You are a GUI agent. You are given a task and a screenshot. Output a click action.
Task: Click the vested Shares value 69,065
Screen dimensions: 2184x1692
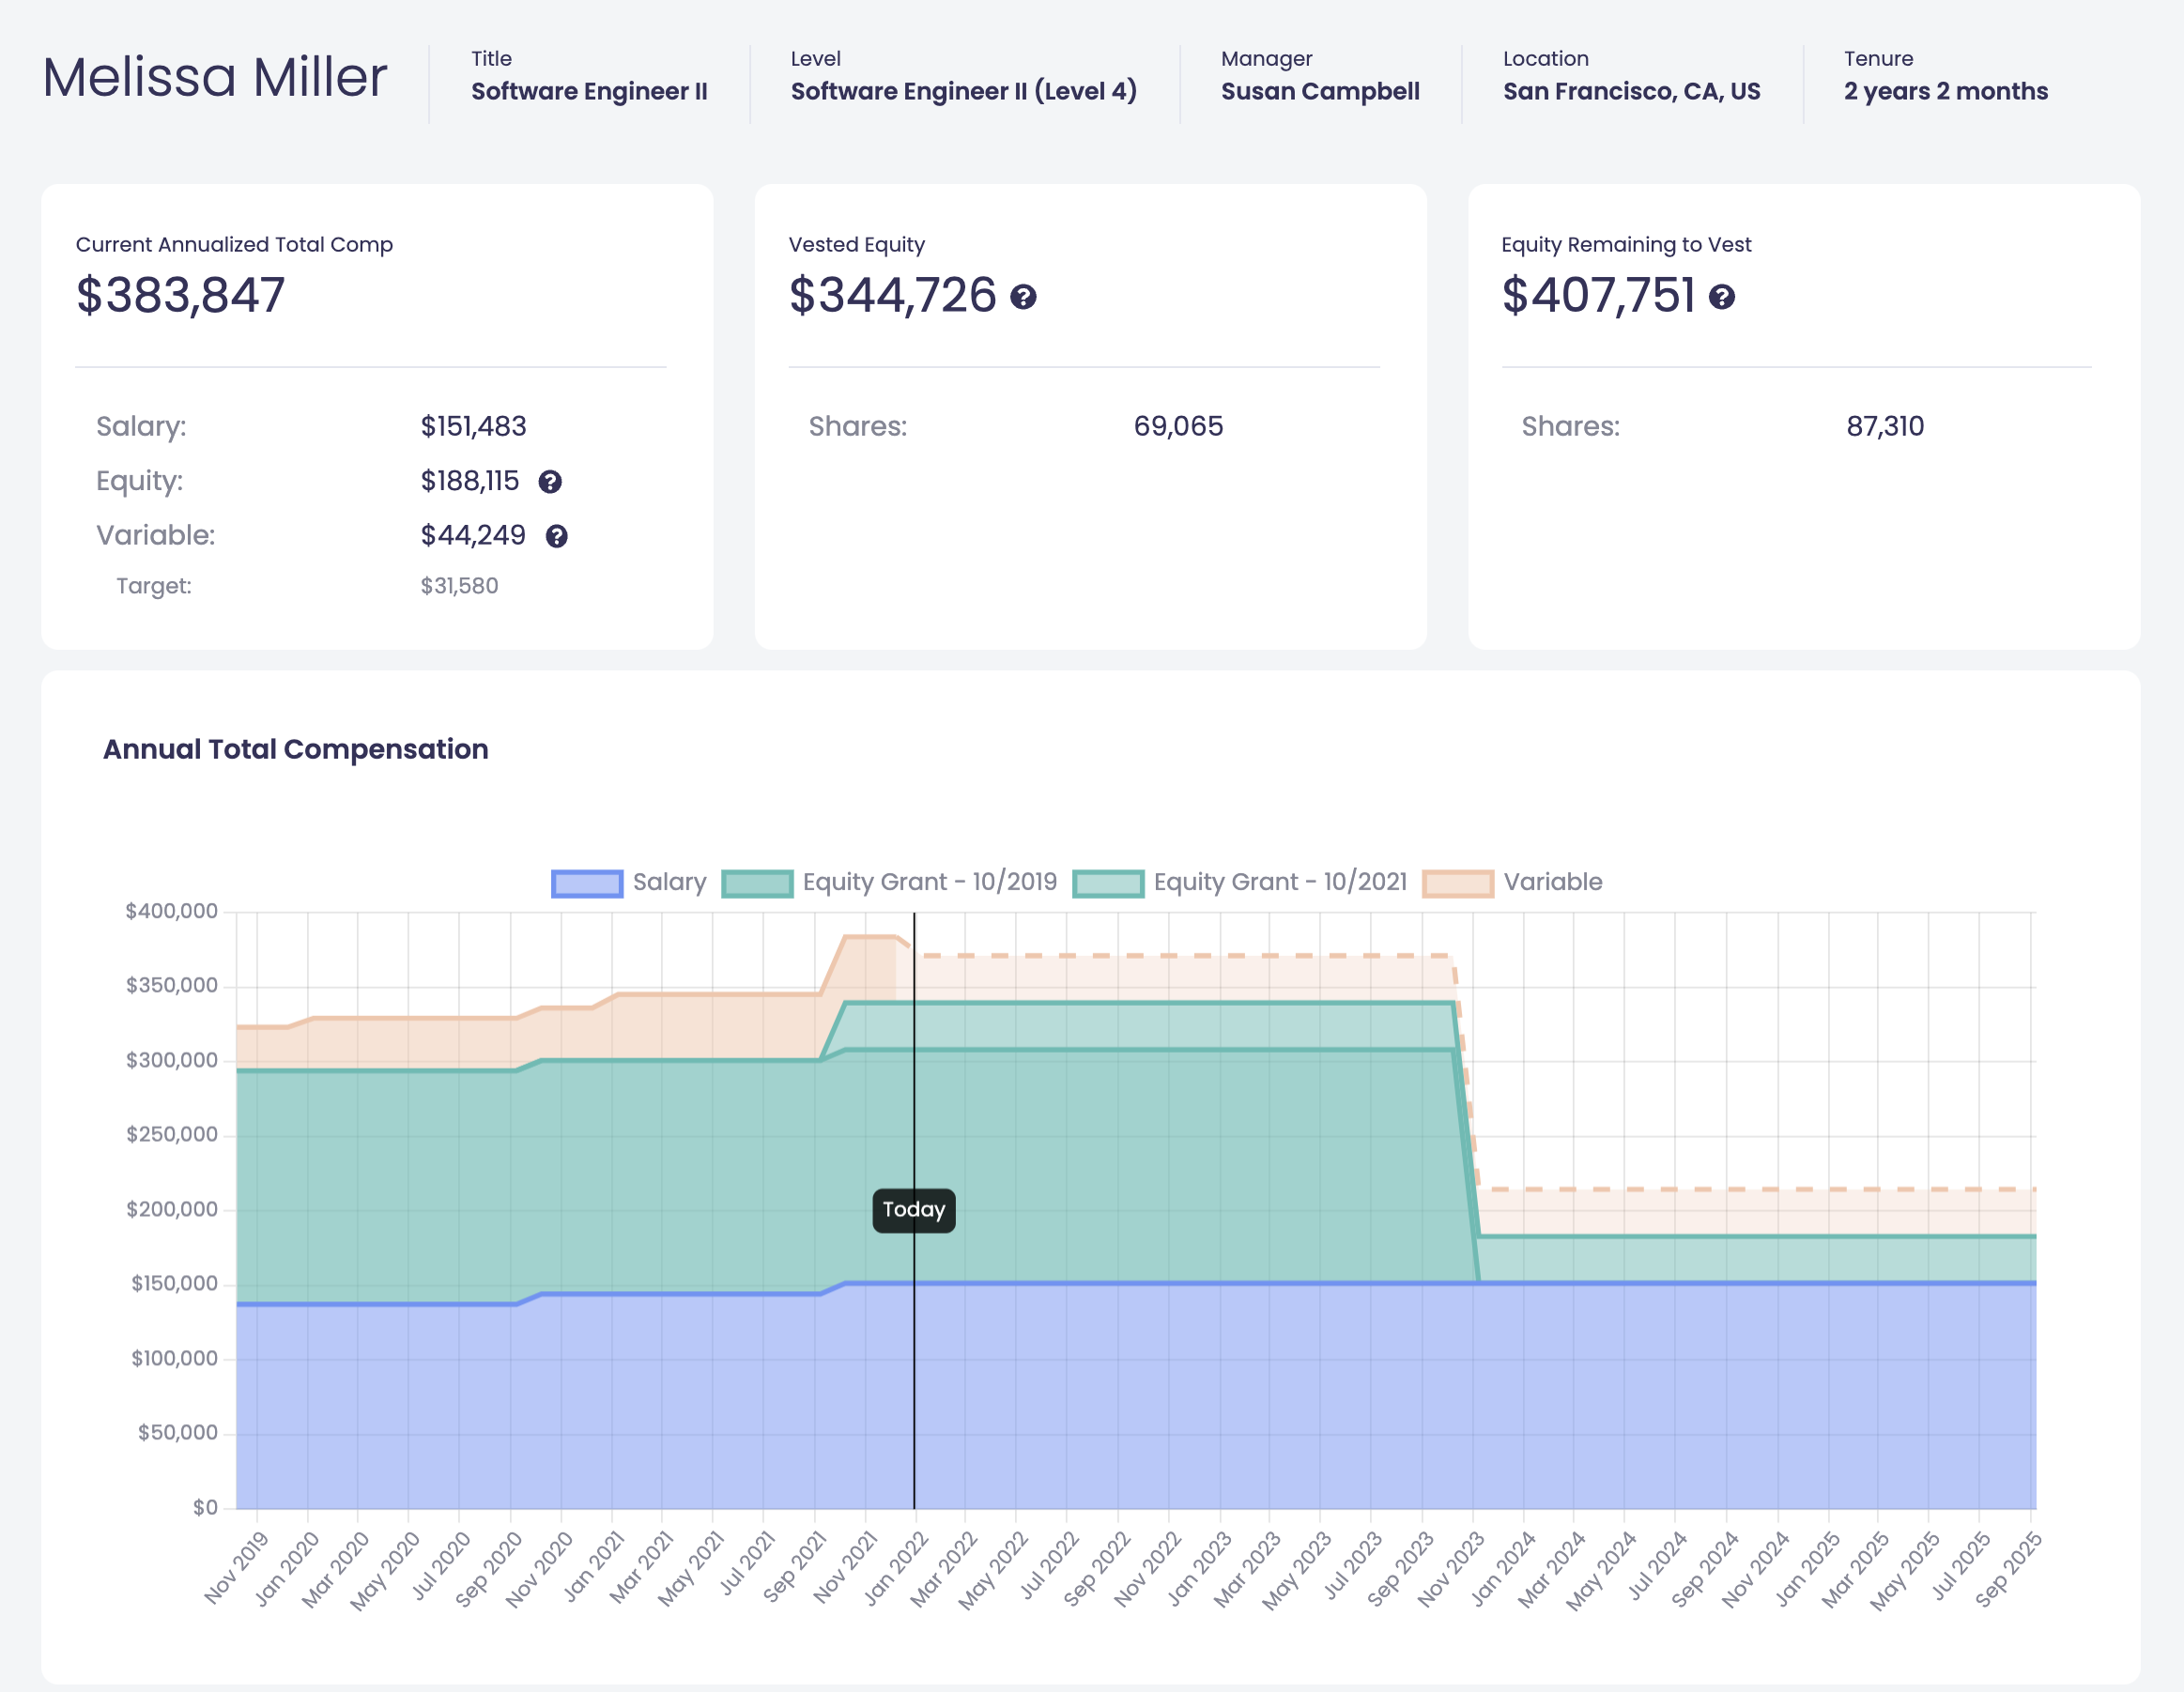coord(1177,426)
